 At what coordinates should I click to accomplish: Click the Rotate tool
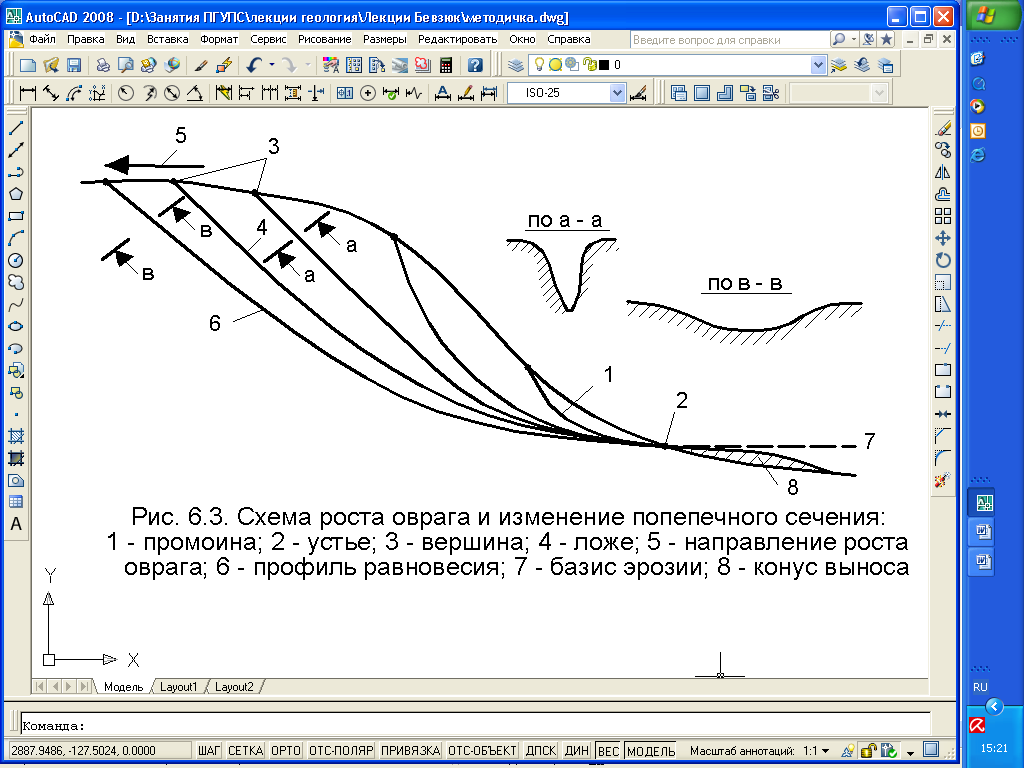click(x=942, y=261)
